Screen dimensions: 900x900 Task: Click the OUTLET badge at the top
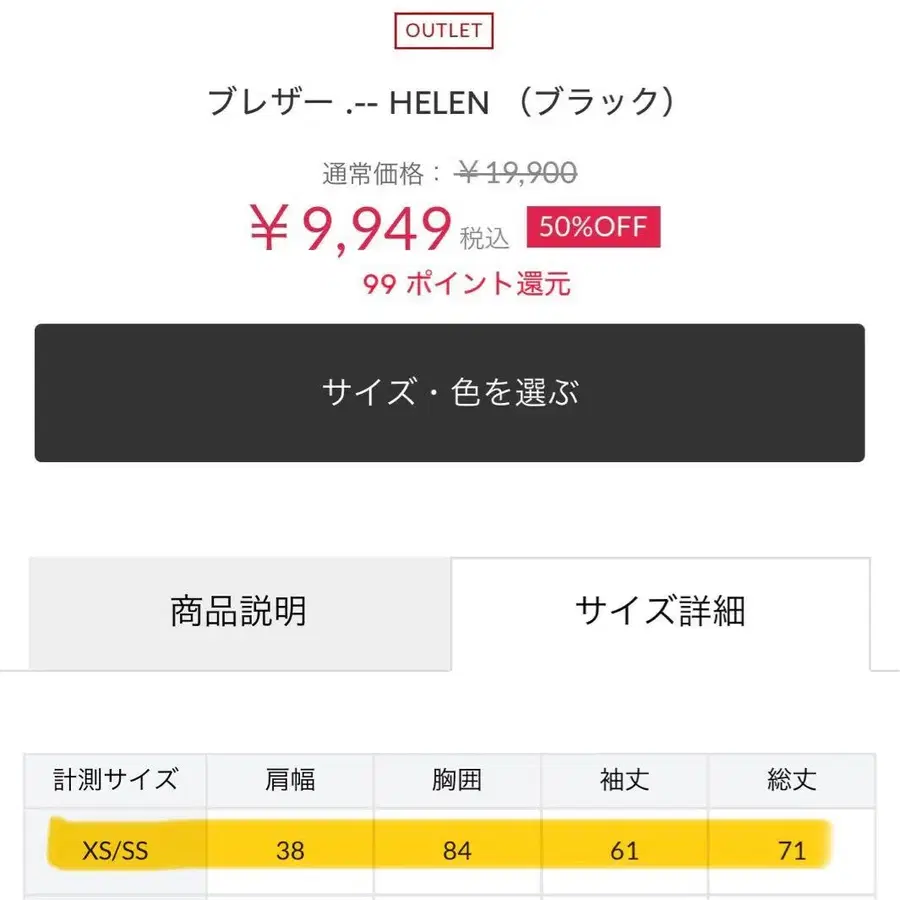(x=444, y=30)
